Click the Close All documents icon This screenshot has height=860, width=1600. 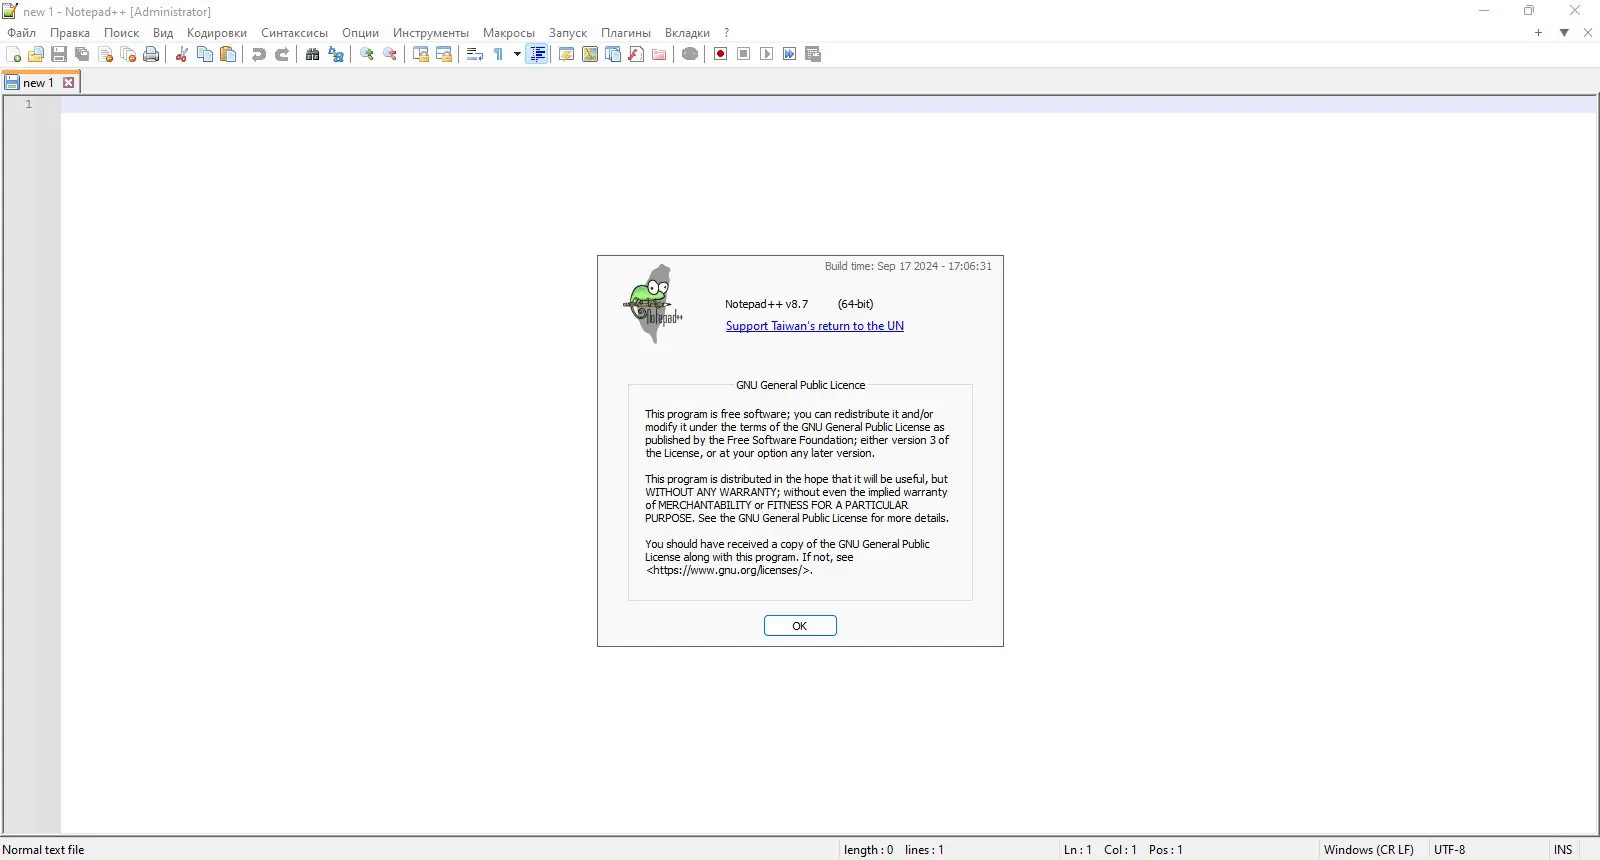pos(128,54)
